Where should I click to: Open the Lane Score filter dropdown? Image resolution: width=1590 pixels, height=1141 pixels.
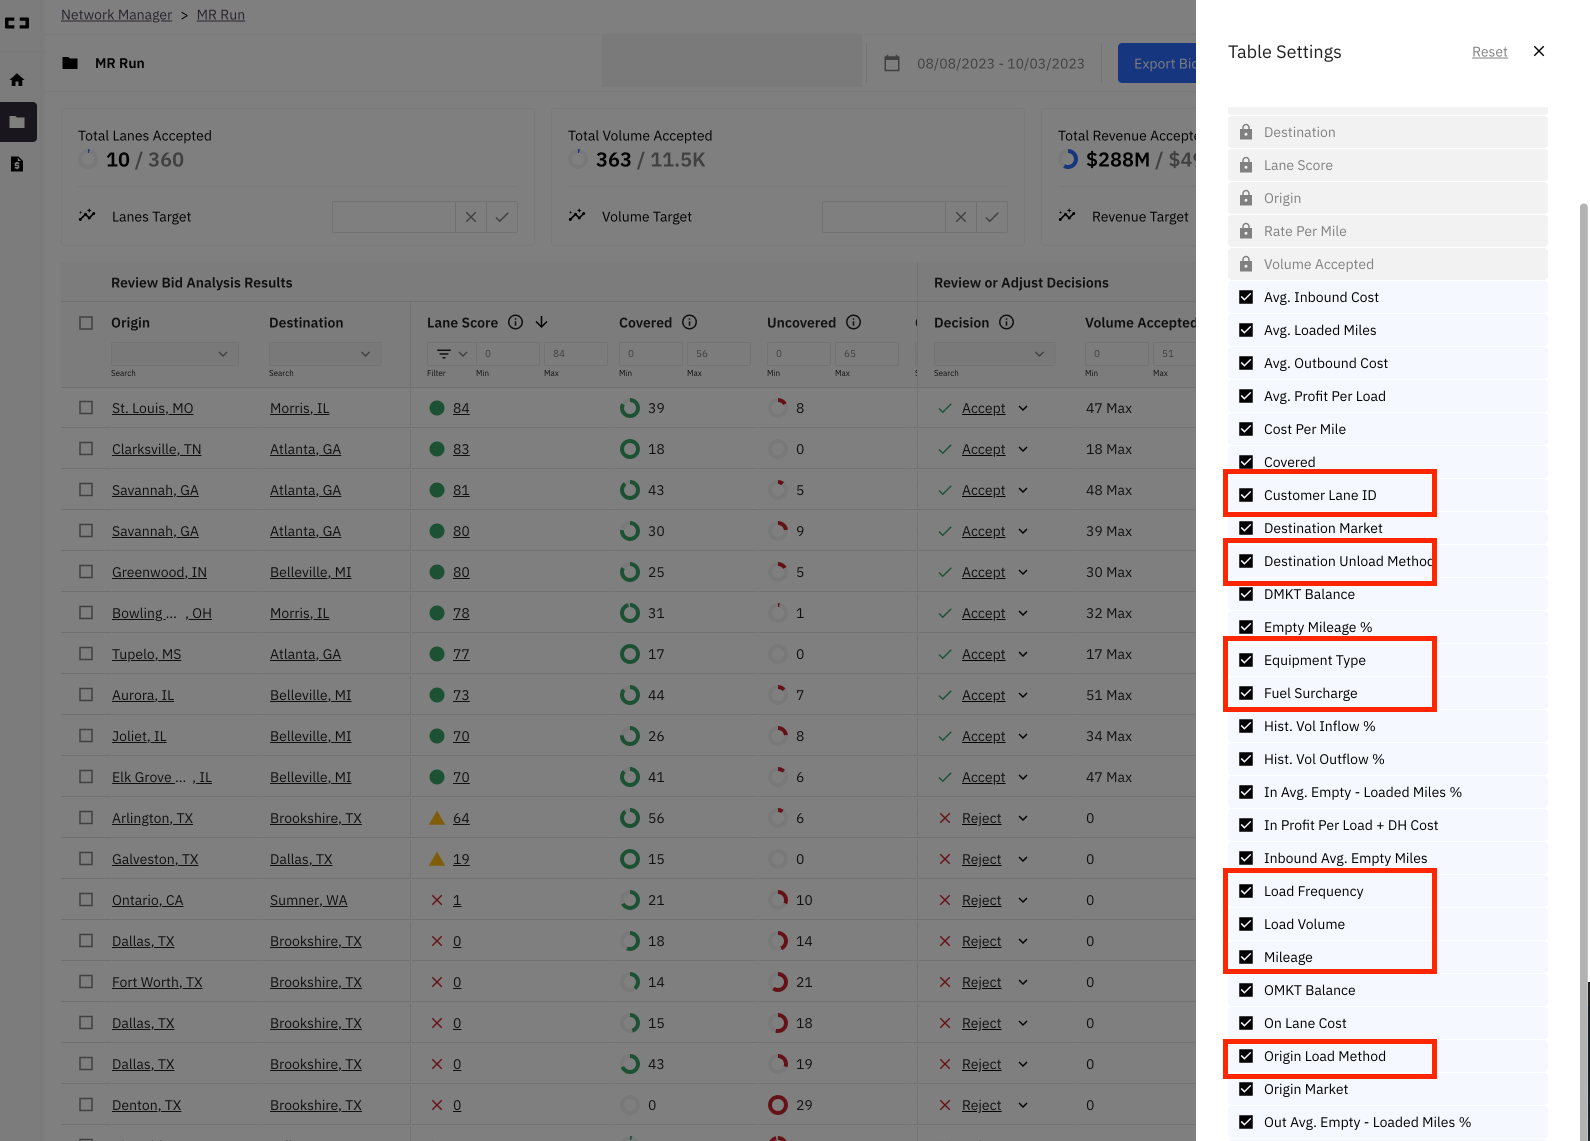point(452,354)
